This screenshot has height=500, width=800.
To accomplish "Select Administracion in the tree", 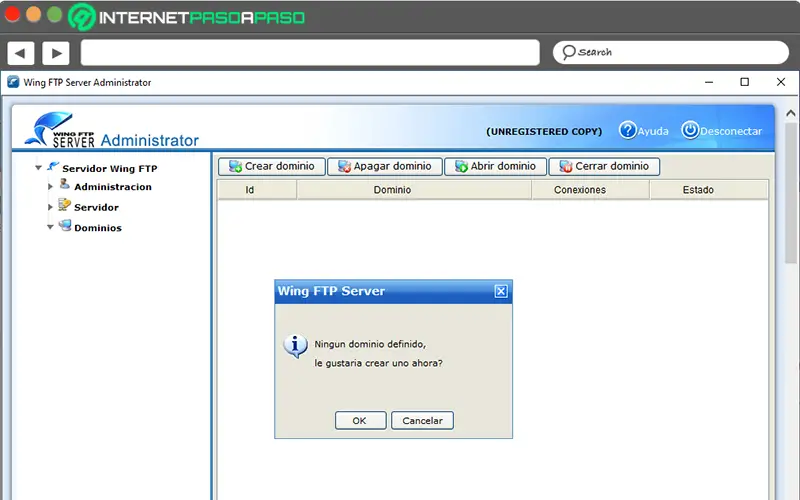I will [113, 187].
